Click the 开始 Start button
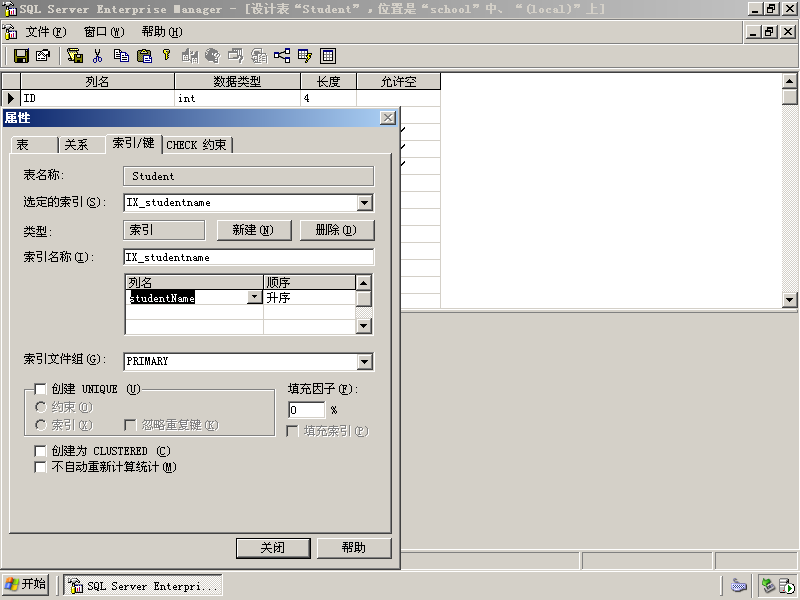 pos(26,585)
